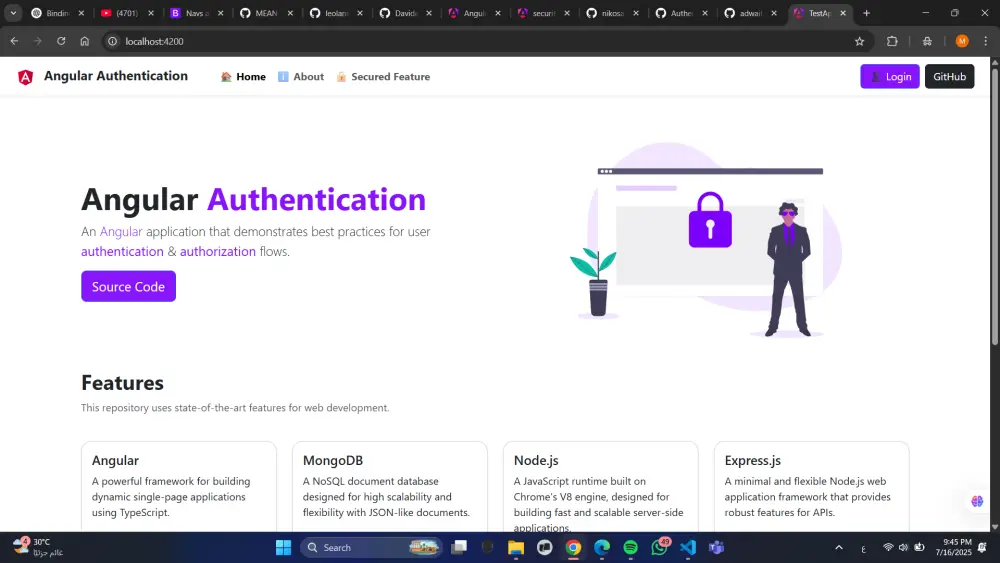
Task: Click the Angular logo in the navbar
Action: [x=26, y=77]
